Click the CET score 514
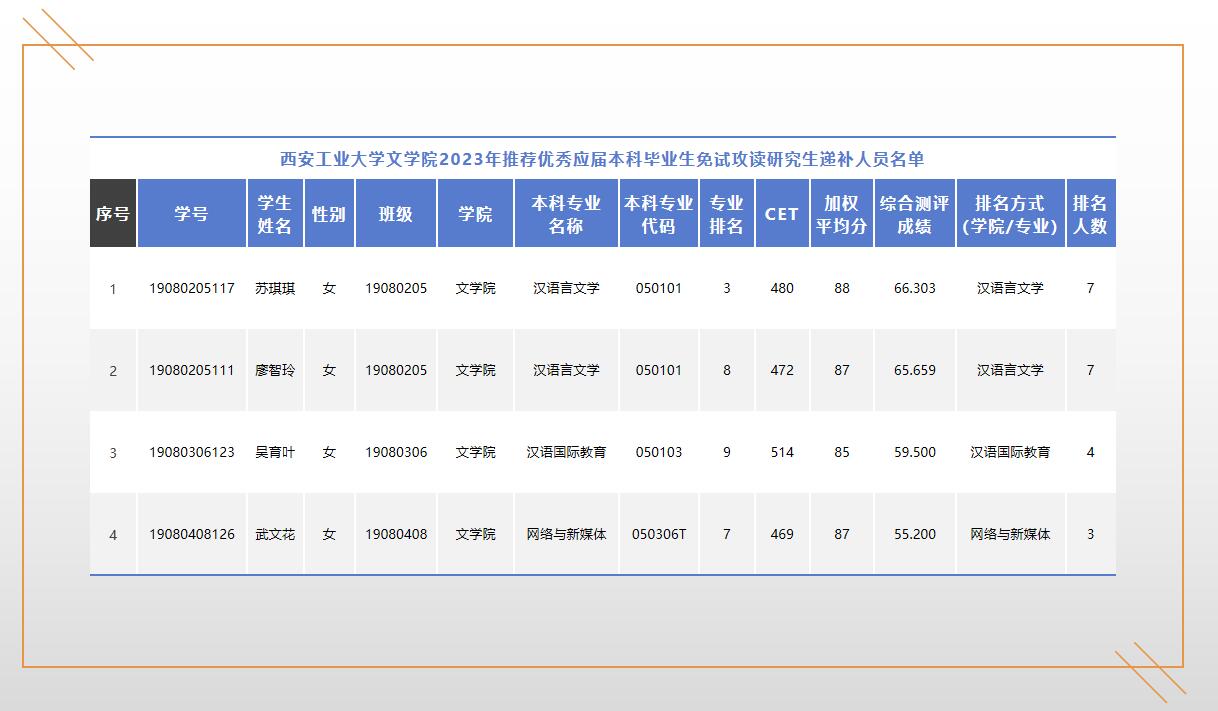The image size is (1218, 711). 782,452
